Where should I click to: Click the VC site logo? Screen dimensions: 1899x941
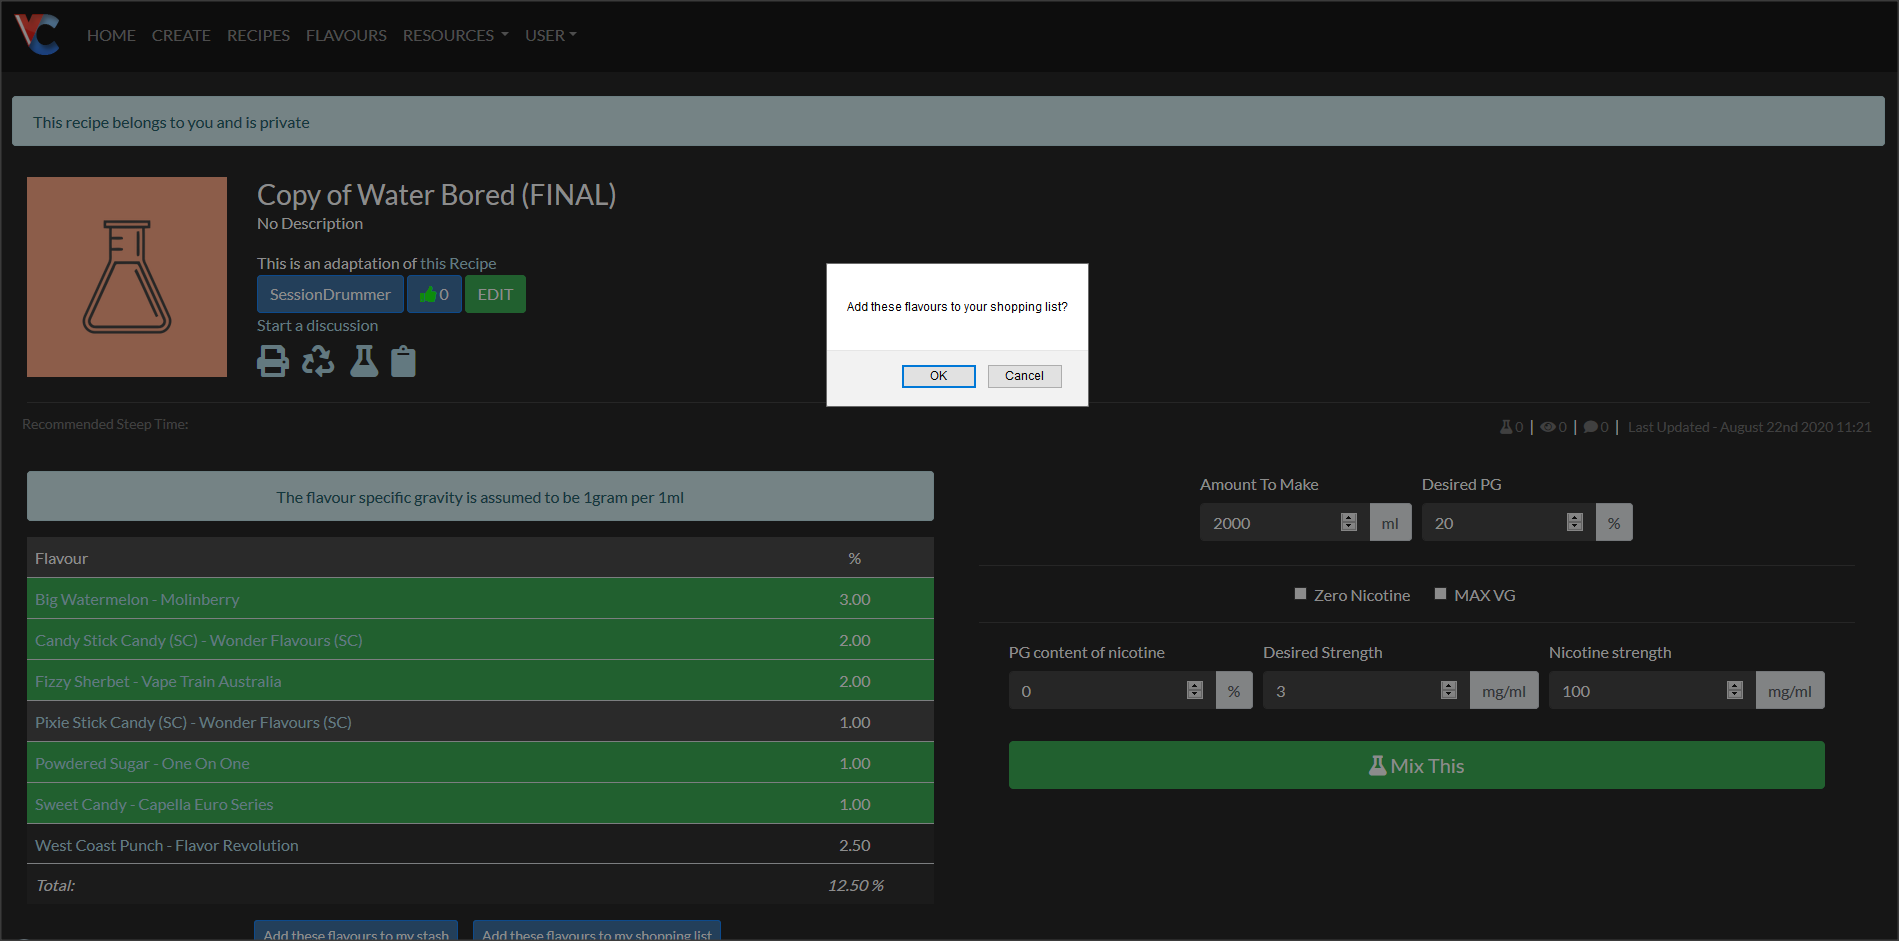37,34
